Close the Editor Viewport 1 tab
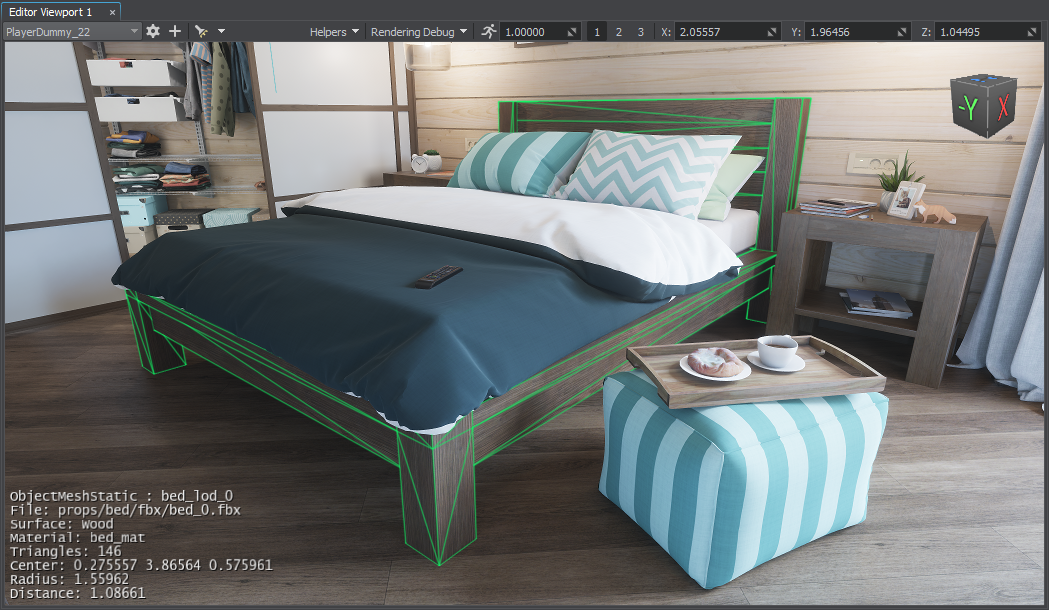1049x610 pixels. pyautogui.click(x=111, y=11)
